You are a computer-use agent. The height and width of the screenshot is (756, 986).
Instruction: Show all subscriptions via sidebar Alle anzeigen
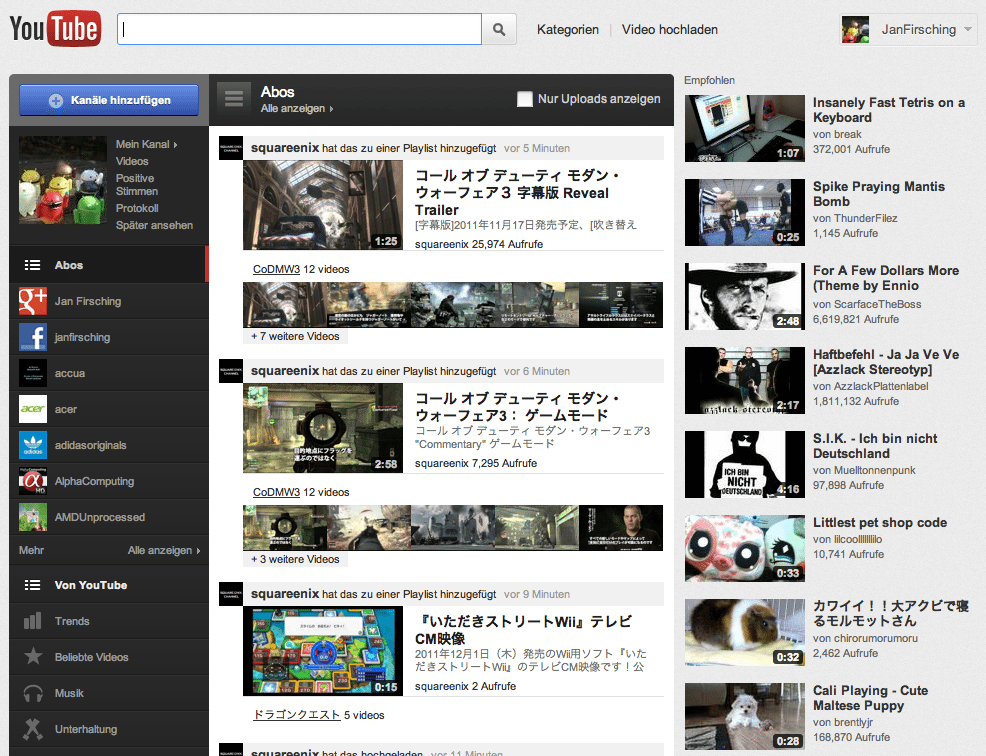pyautogui.click(x=163, y=550)
